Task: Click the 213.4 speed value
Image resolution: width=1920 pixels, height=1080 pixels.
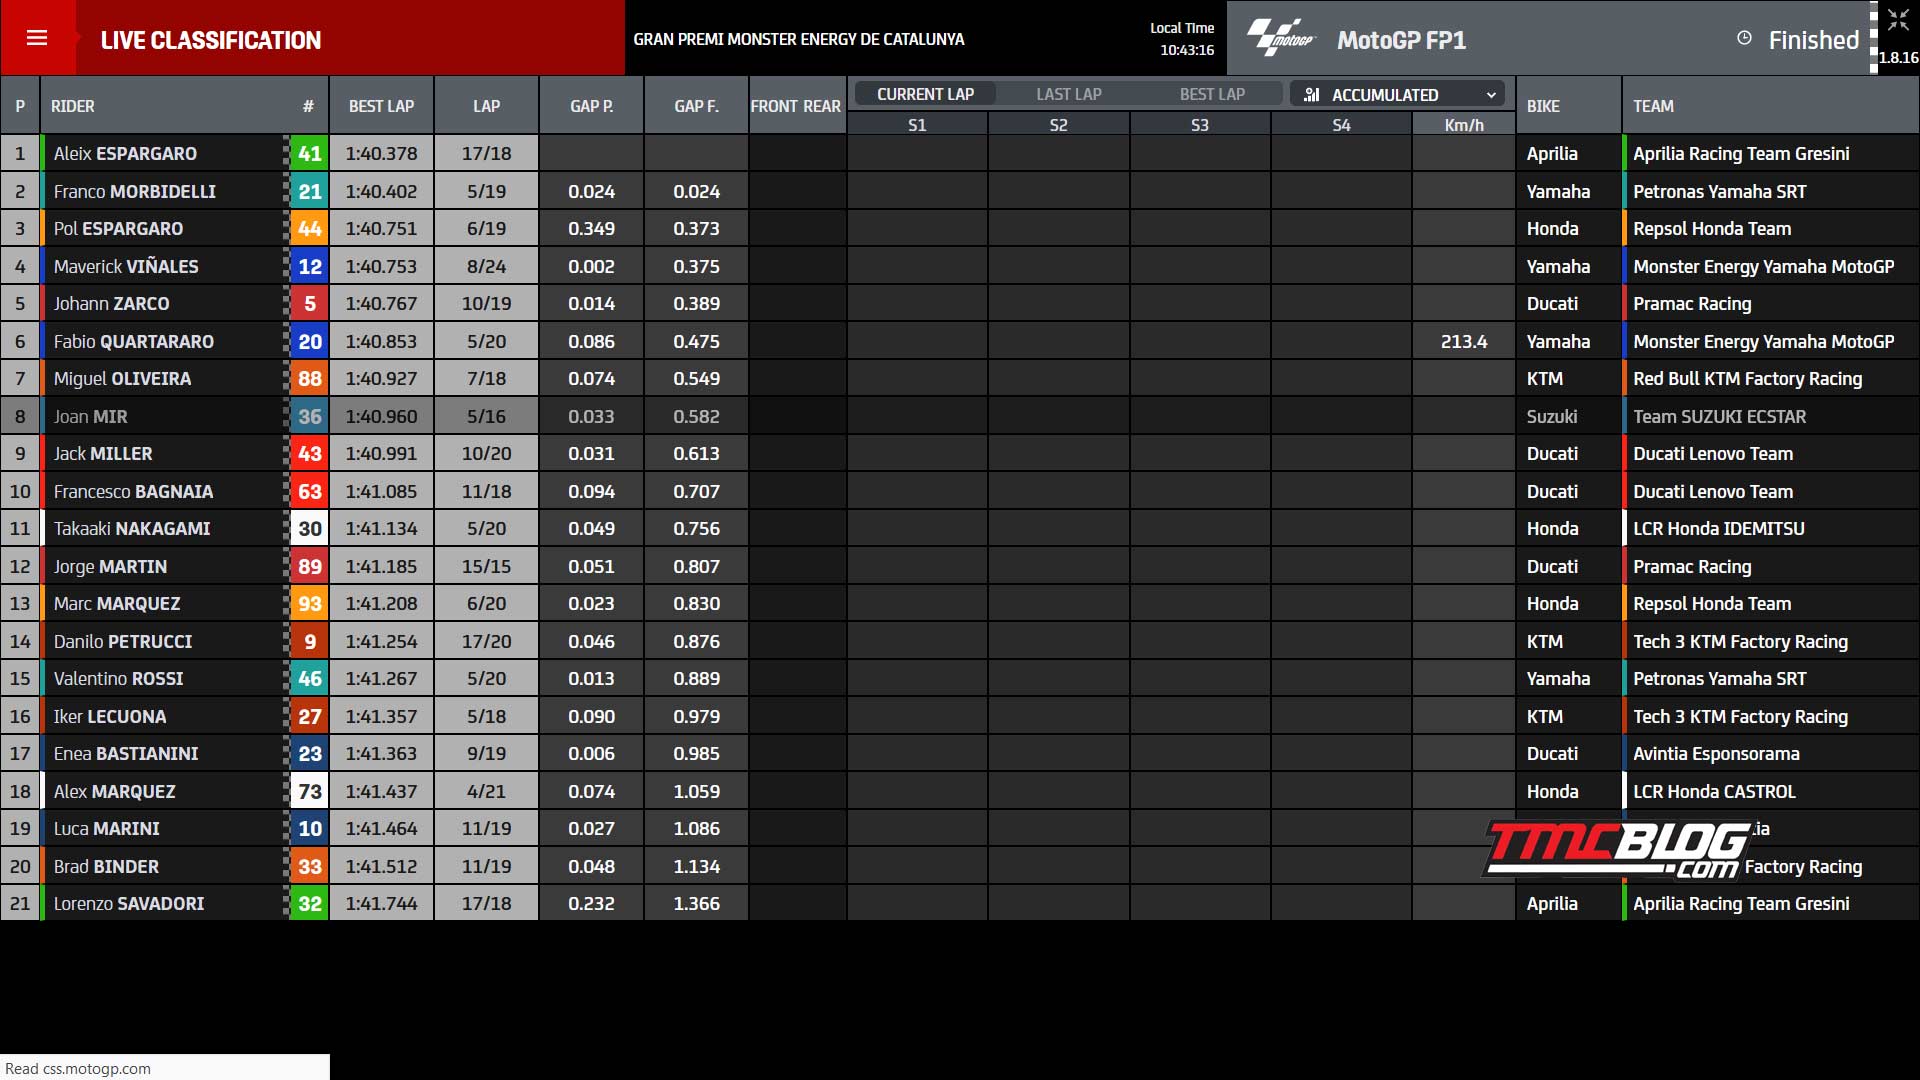Action: point(1464,341)
